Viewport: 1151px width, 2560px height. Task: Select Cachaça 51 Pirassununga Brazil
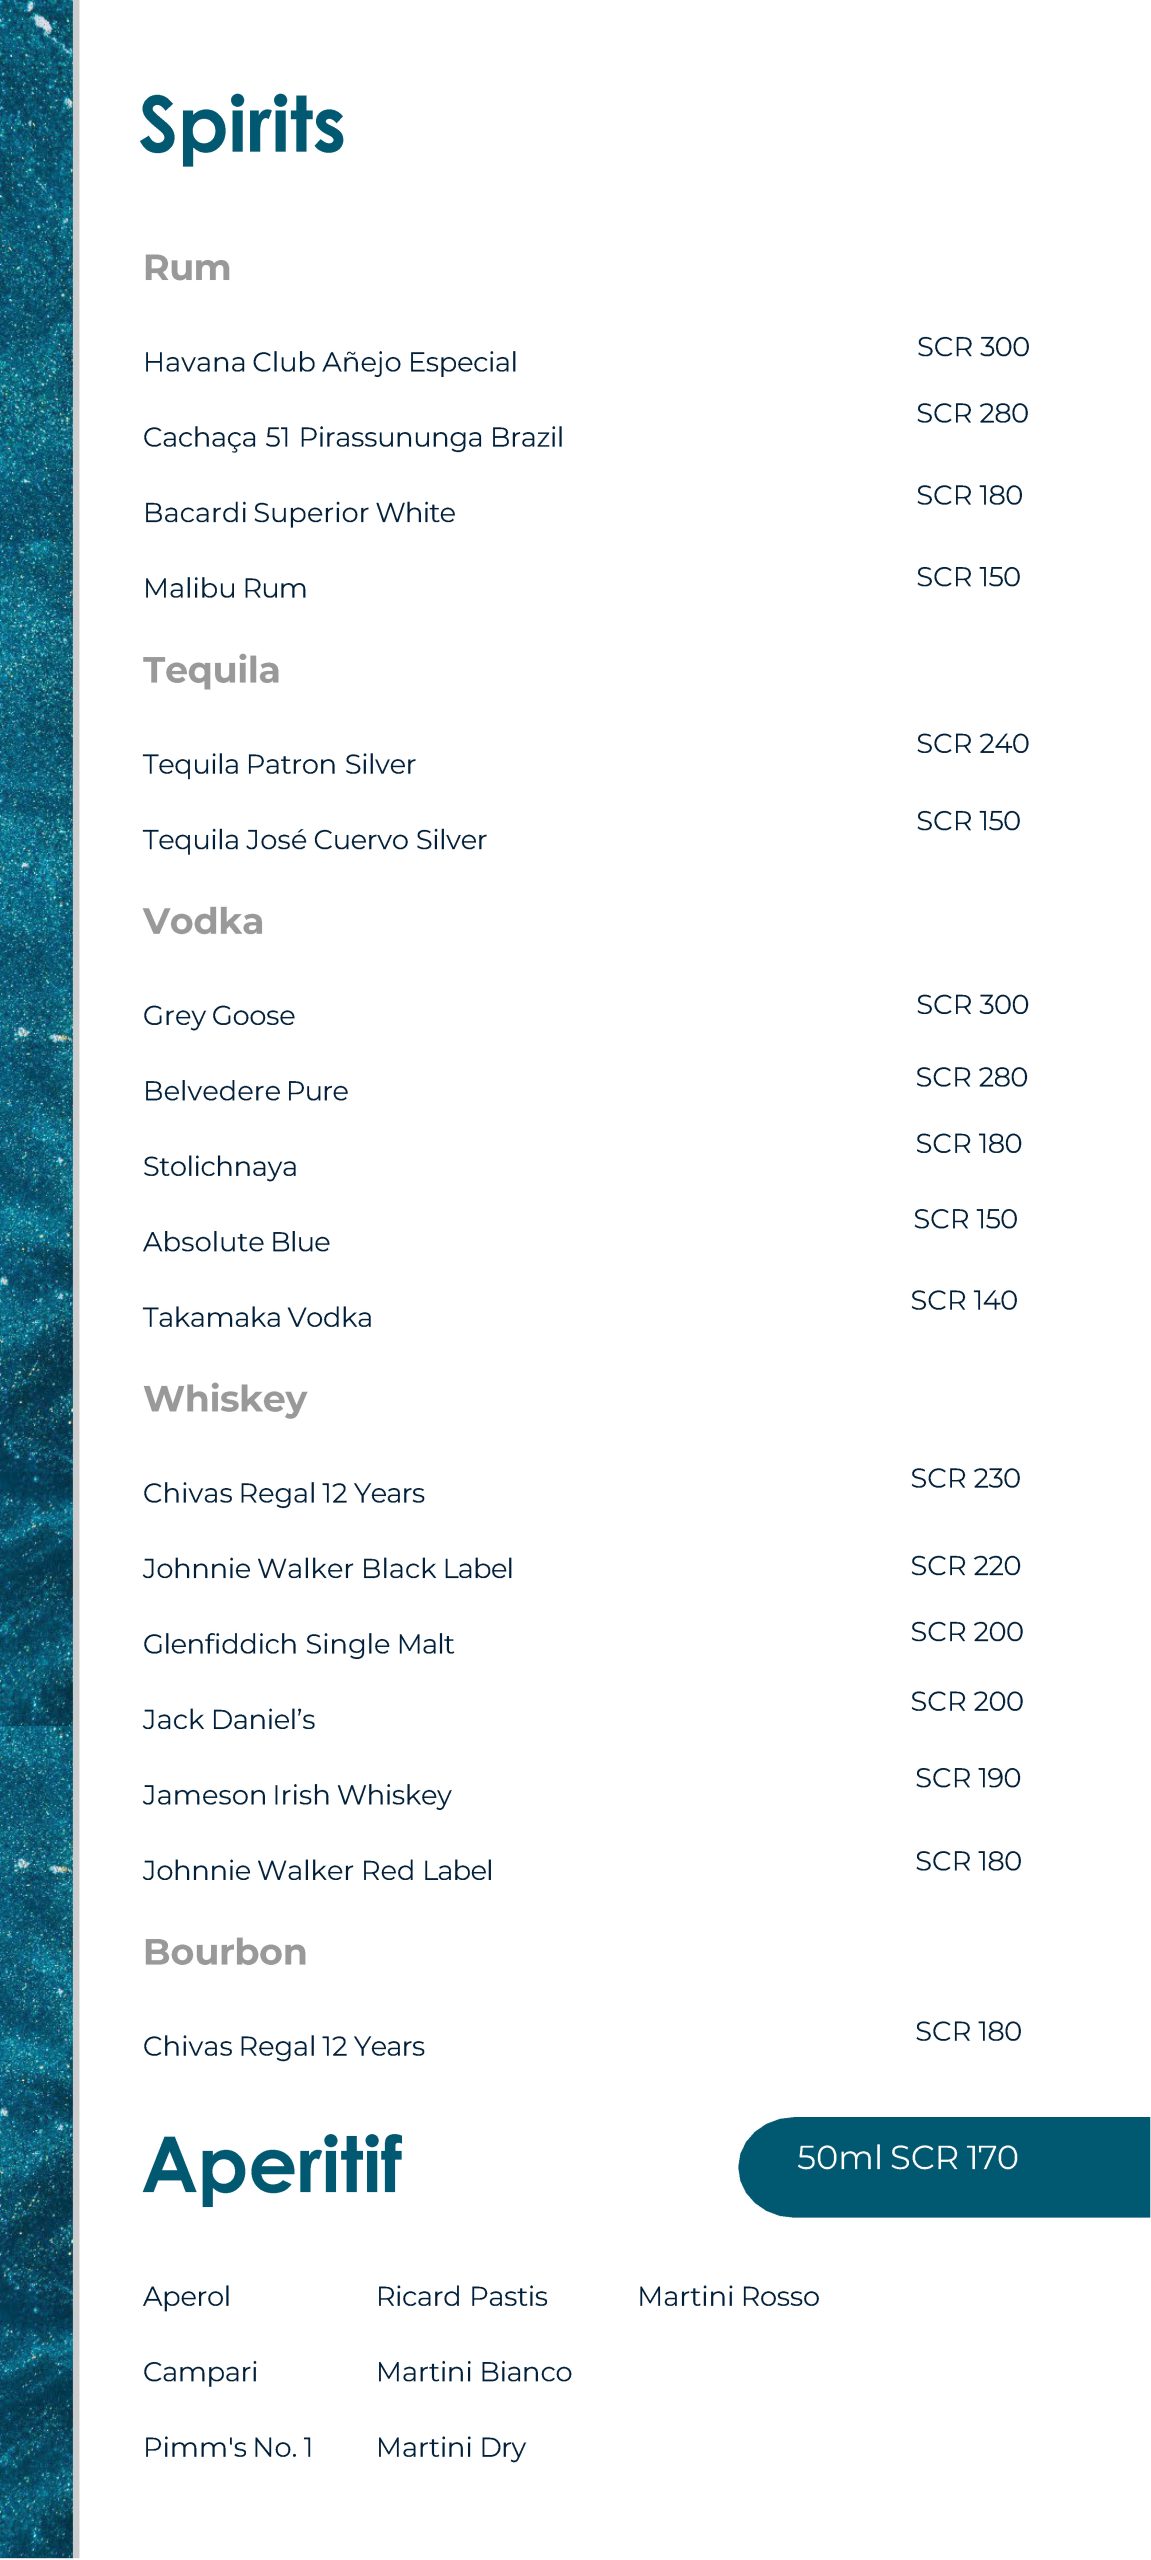click(353, 438)
